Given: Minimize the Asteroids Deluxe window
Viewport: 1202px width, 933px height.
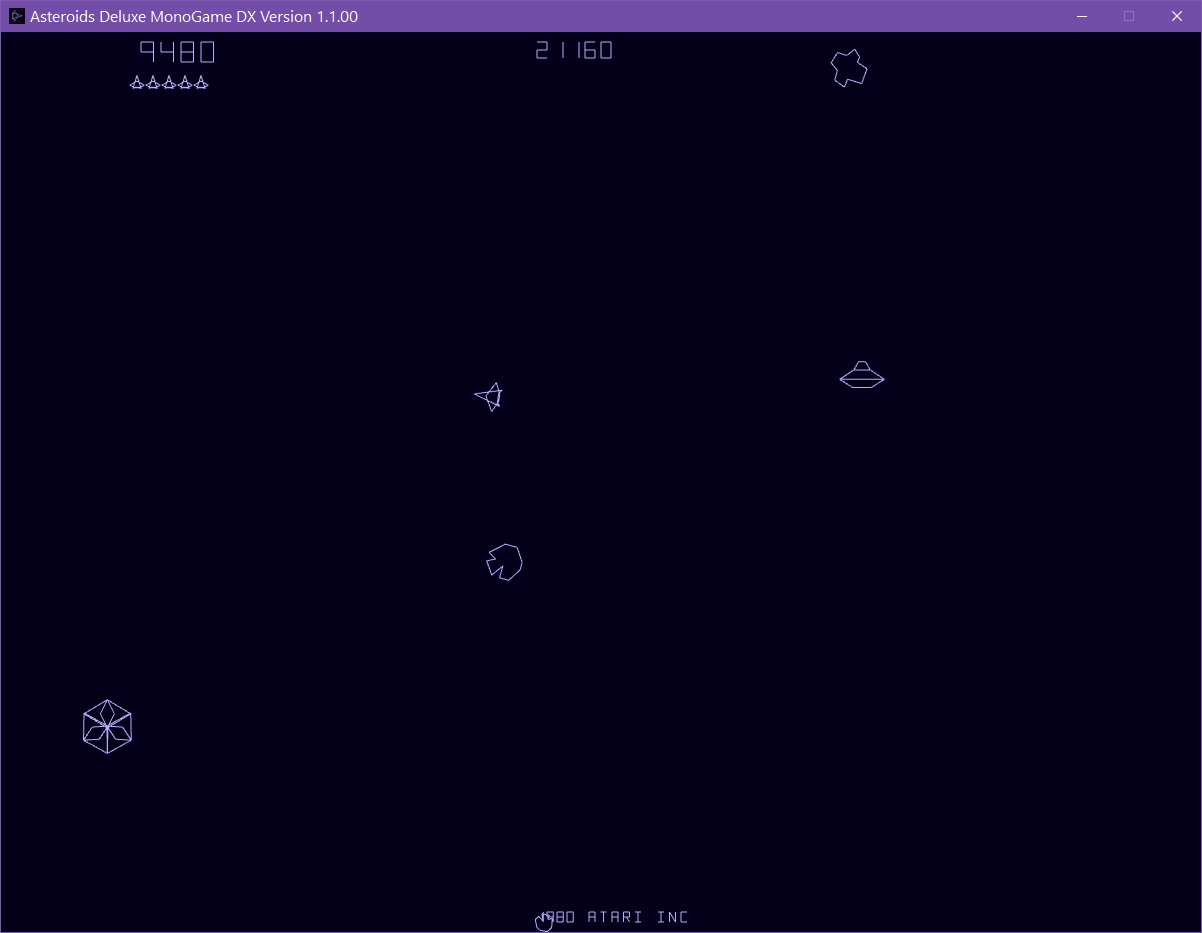Looking at the screenshot, I should click(x=1082, y=16).
